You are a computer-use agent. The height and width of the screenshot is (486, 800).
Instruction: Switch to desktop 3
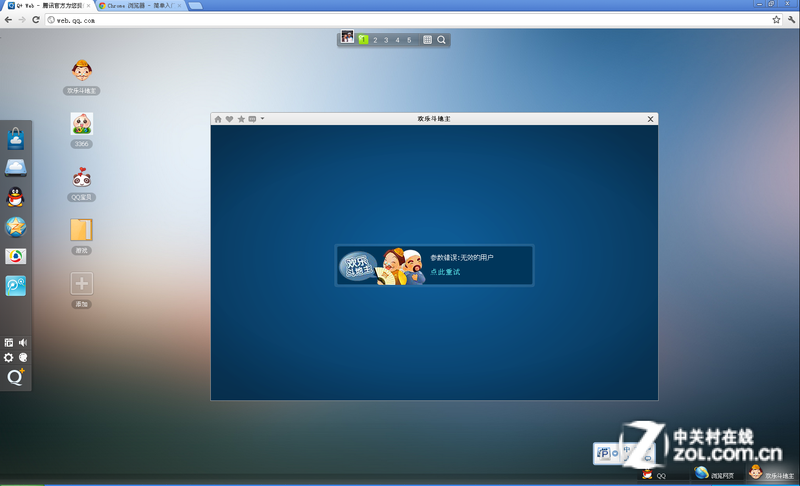[386, 40]
